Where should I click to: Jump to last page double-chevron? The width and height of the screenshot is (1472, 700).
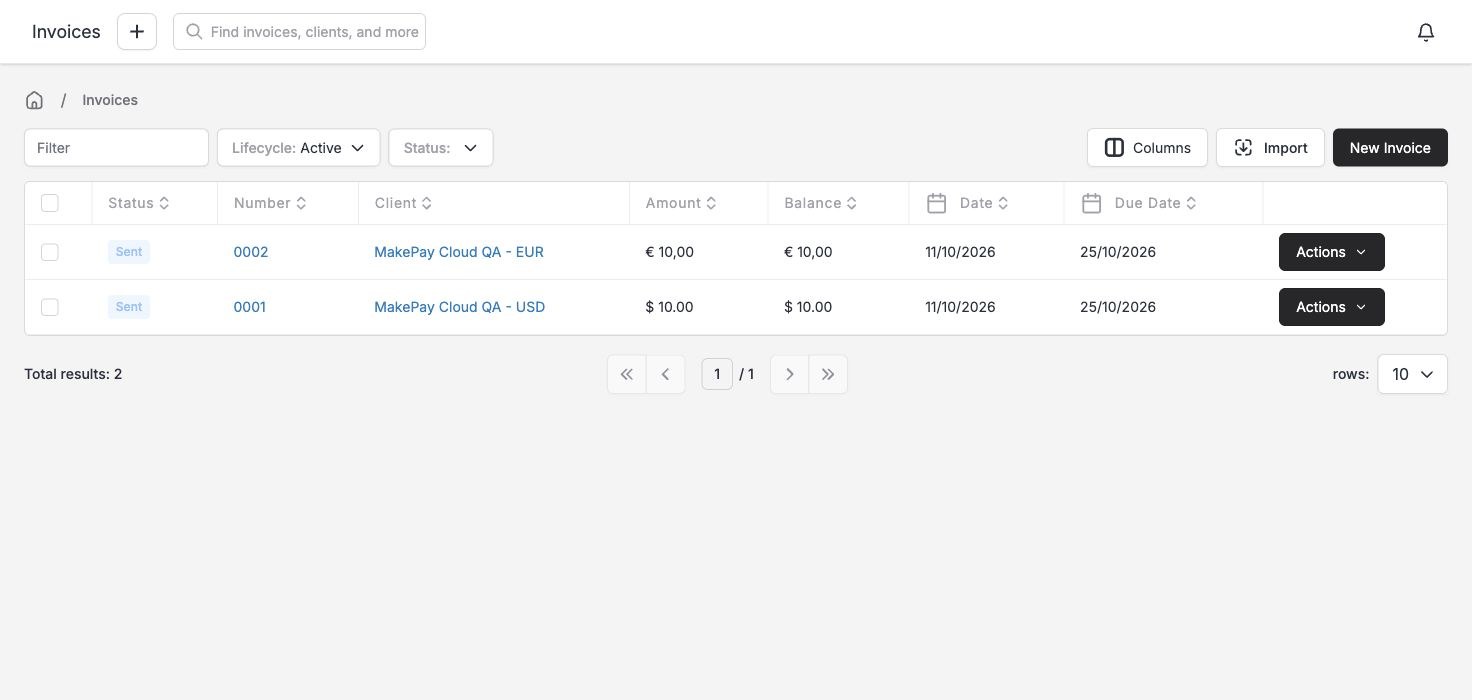[828, 374]
